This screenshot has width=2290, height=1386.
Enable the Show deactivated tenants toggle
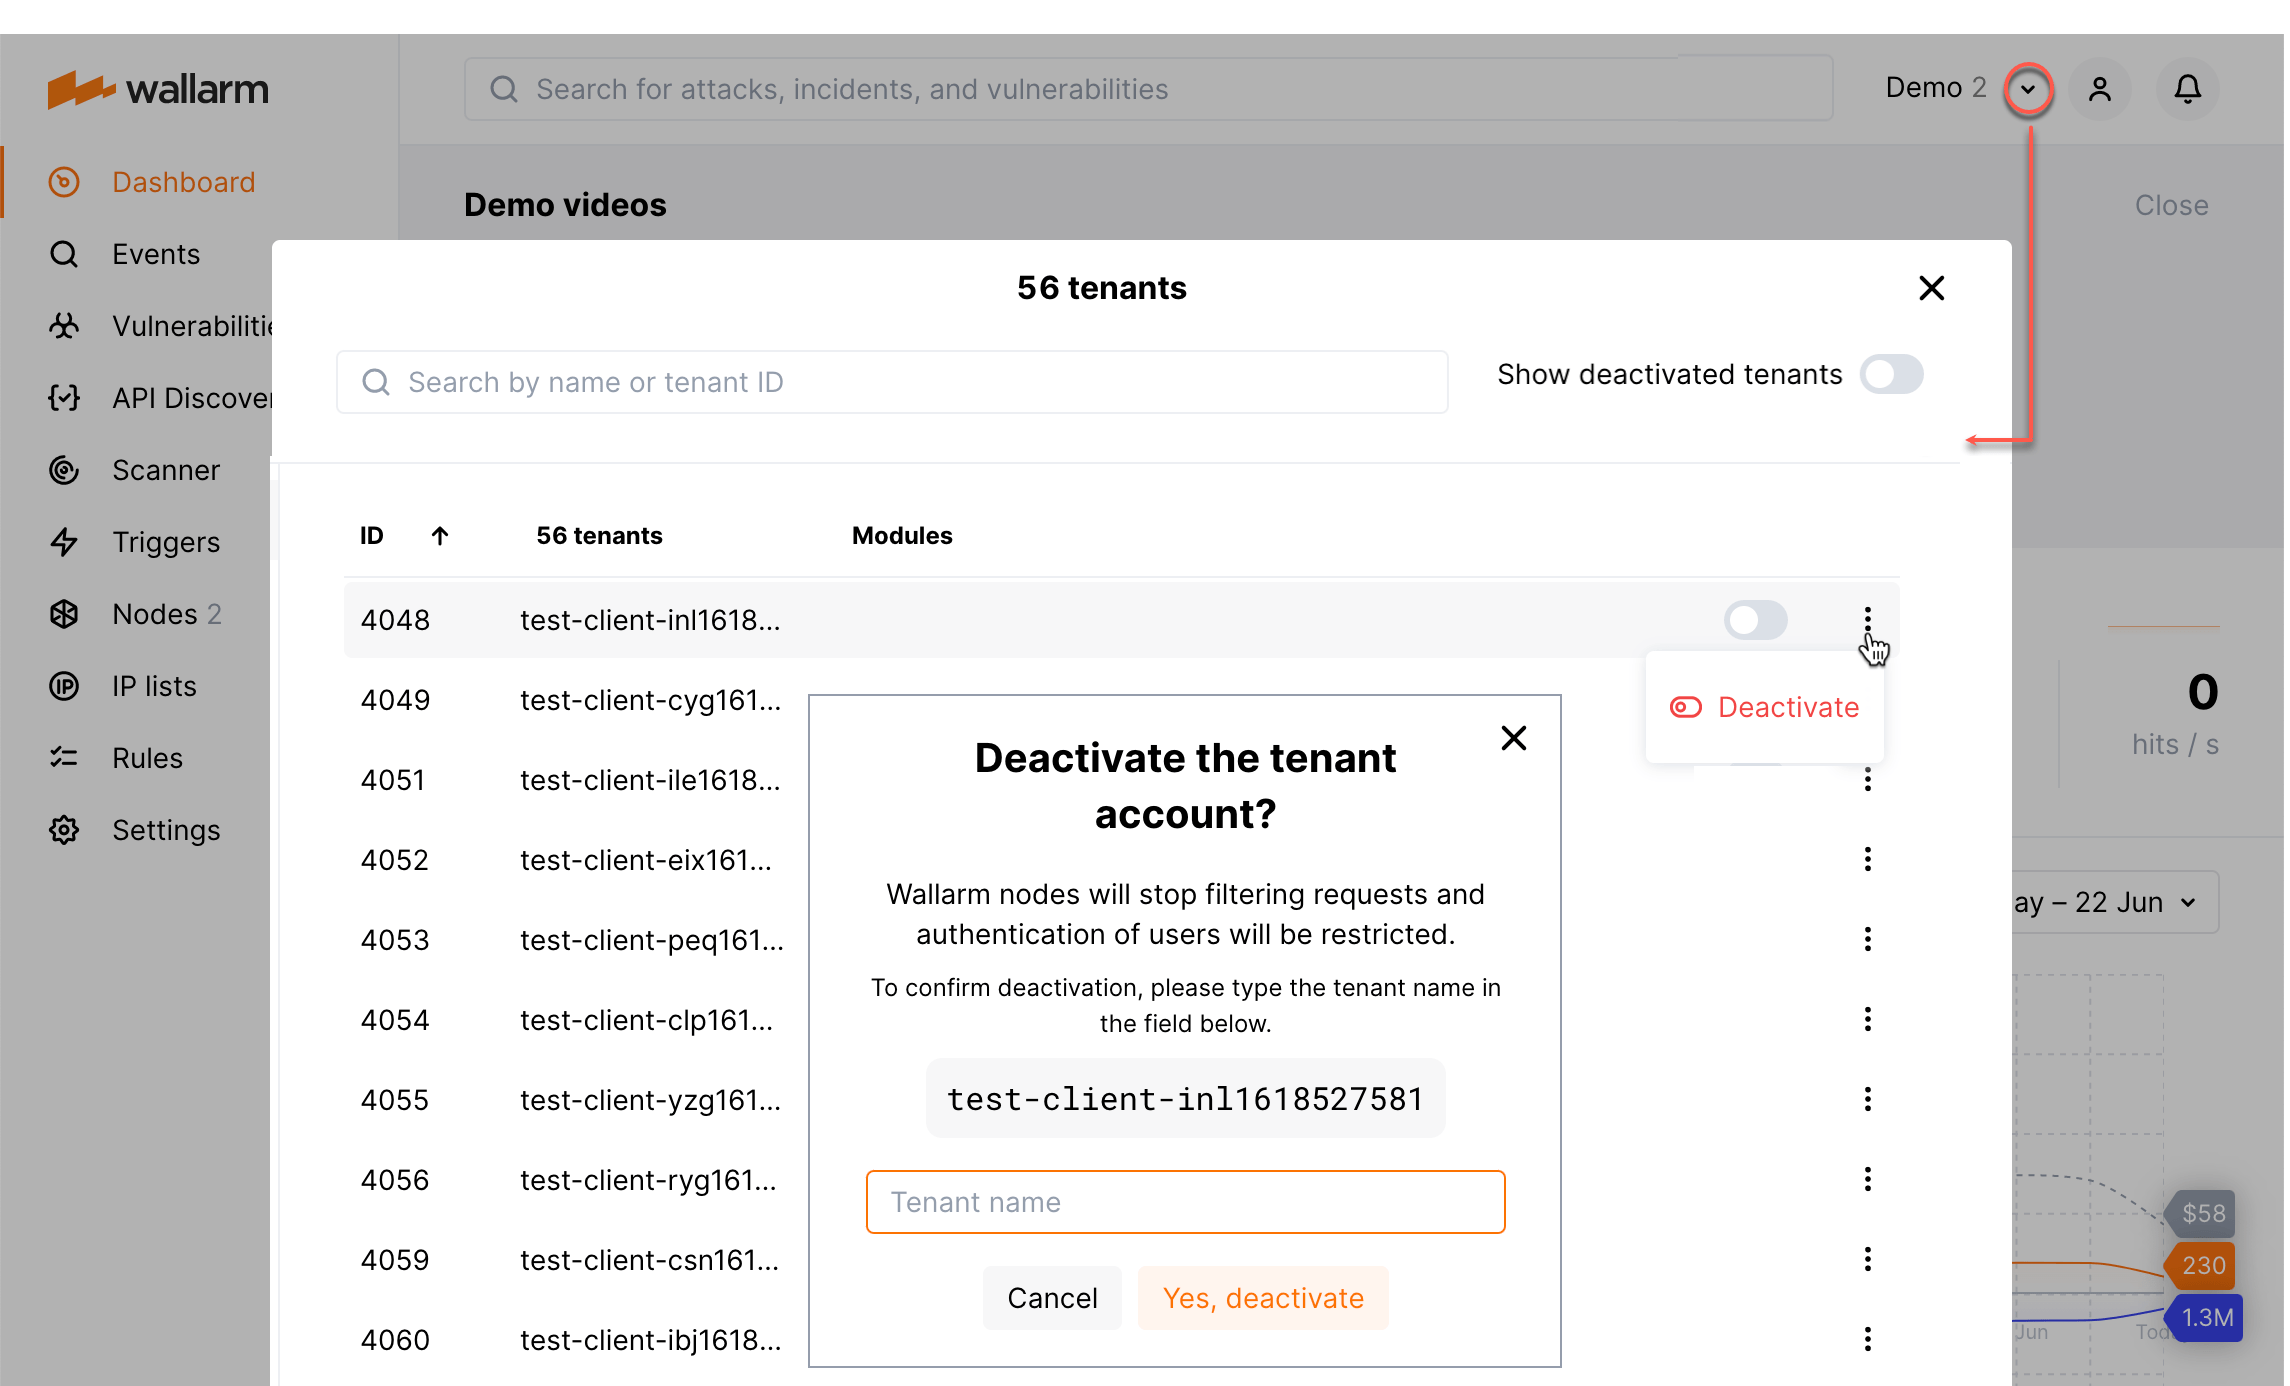(1890, 374)
